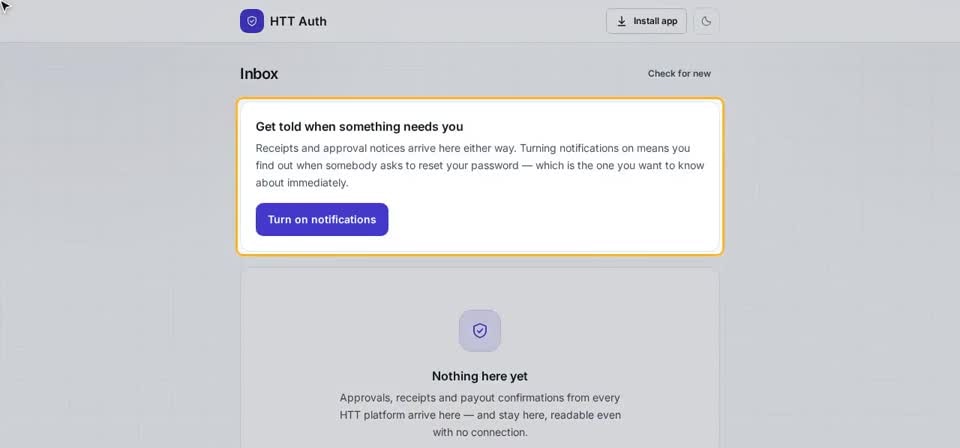Click the Install app button
This screenshot has width=960, height=448.
[x=647, y=21]
